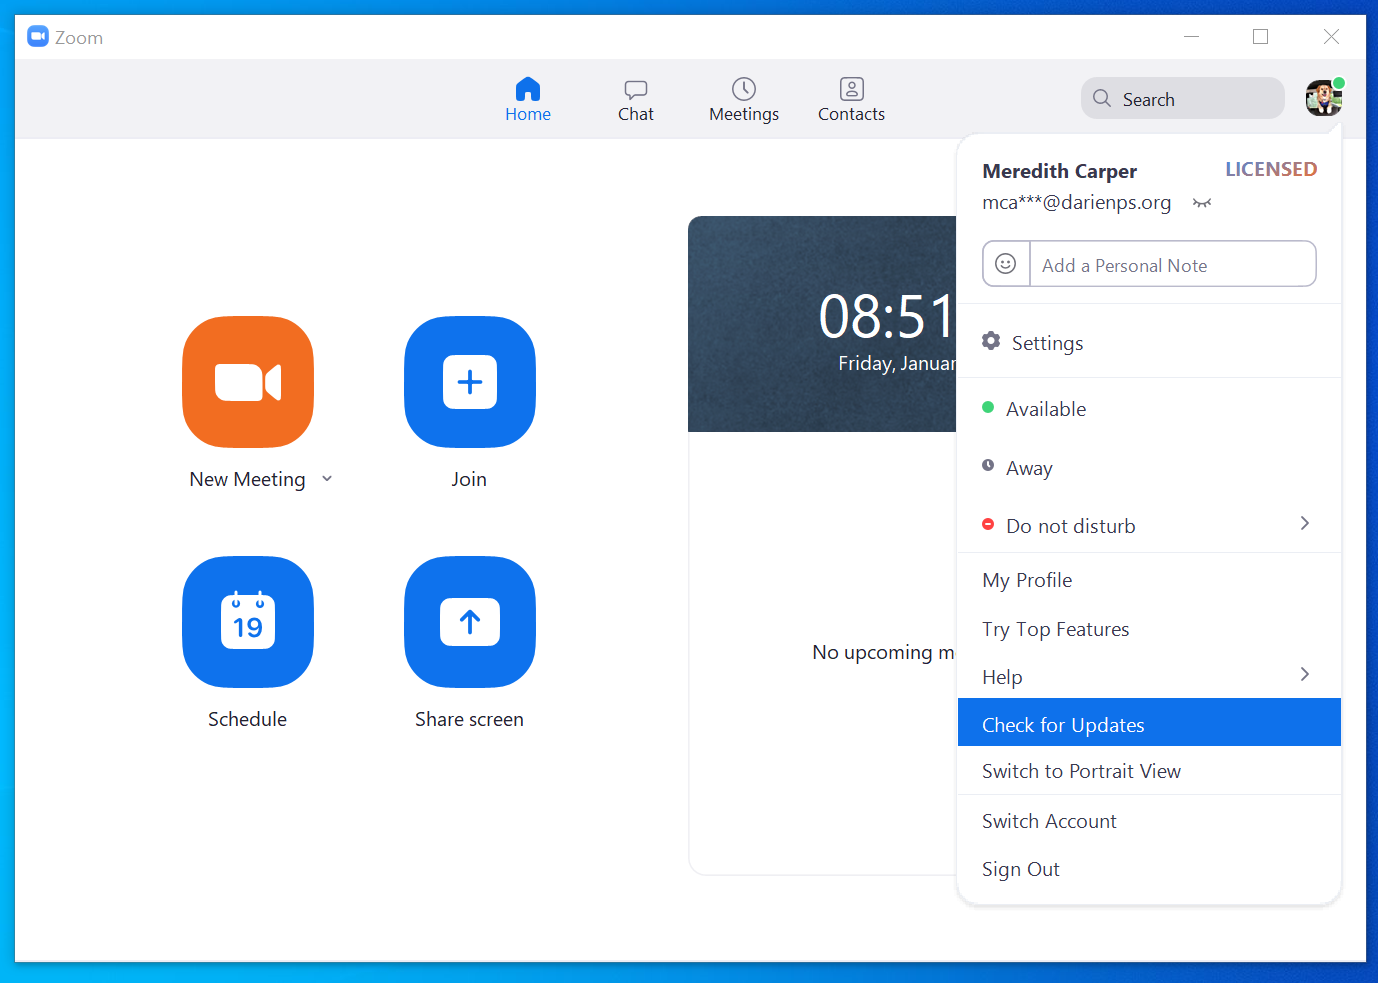1378x983 pixels.
Task: Click the LICENSED label
Action: (x=1271, y=169)
